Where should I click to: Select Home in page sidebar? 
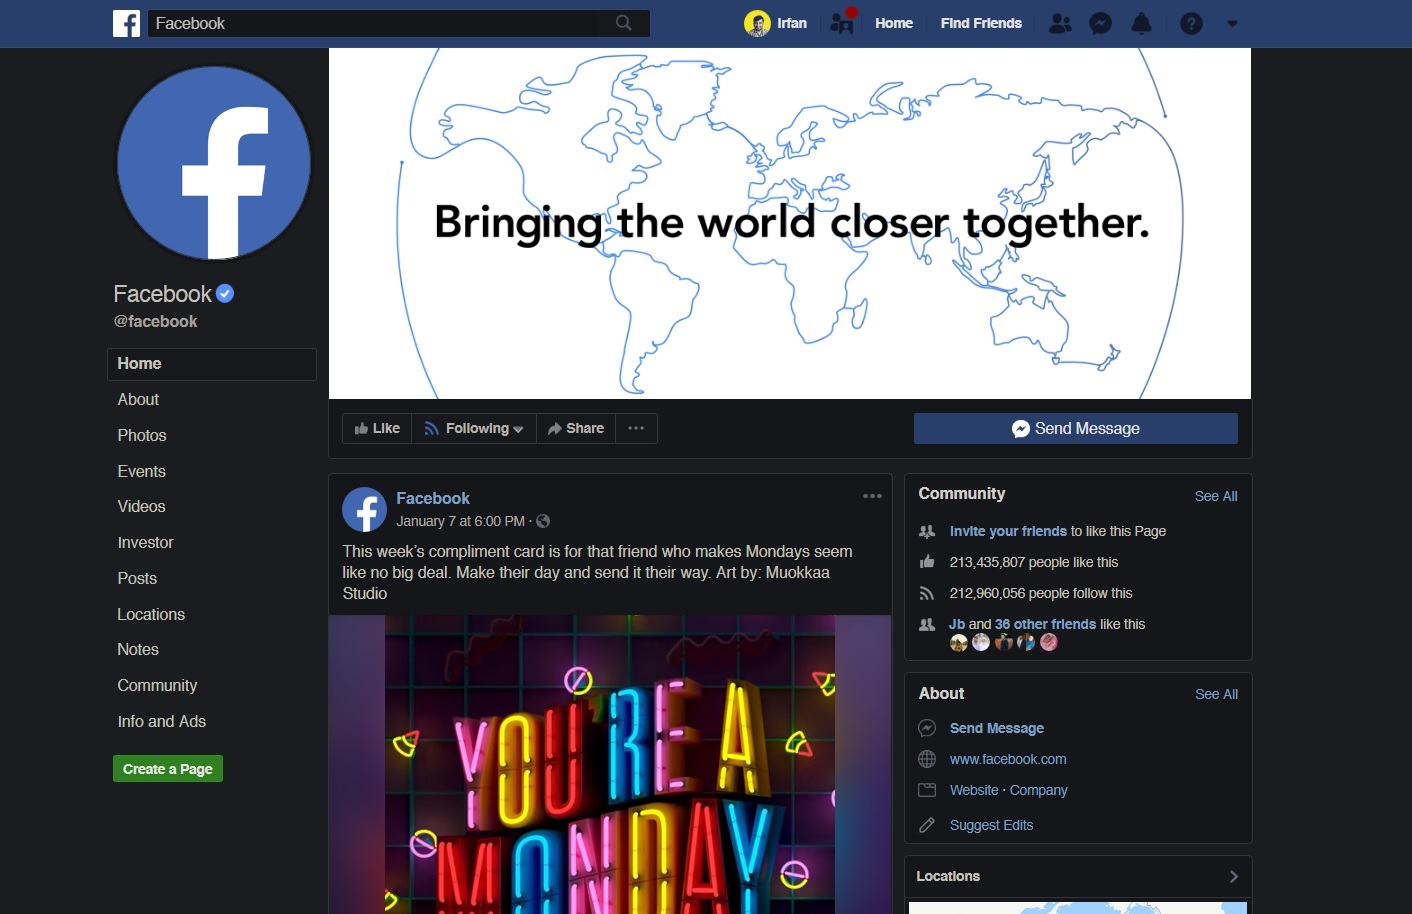tap(212, 364)
